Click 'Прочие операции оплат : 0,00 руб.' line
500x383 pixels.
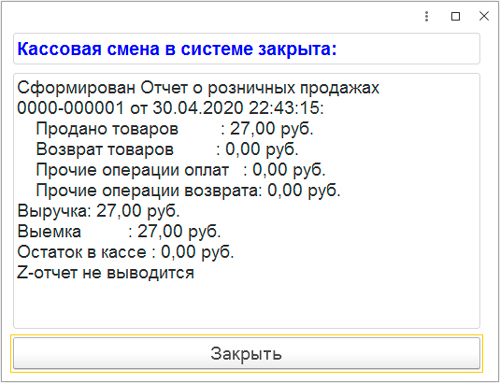(181, 170)
